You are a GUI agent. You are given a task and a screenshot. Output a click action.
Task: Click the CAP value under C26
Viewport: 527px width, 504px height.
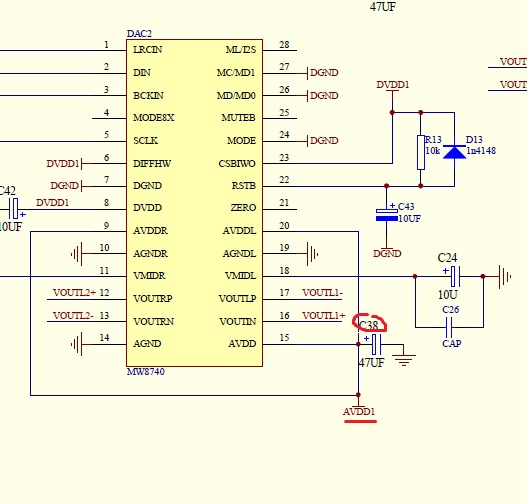tap(452, 343)
